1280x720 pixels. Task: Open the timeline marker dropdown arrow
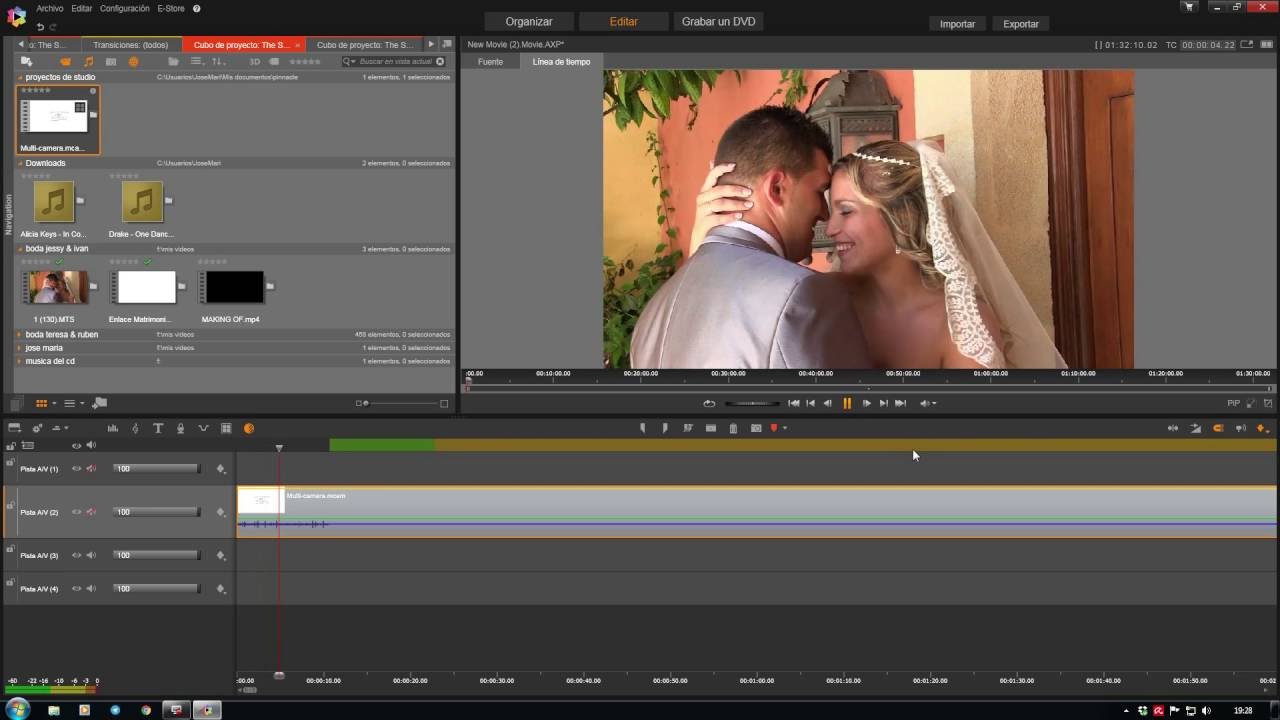tap(785, 428)
